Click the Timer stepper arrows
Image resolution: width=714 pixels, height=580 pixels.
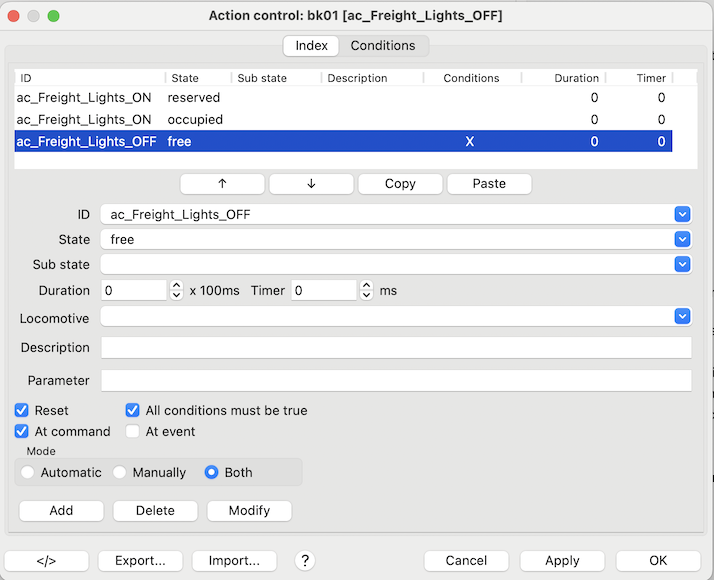pyautogui.click(x=366, y=291)
